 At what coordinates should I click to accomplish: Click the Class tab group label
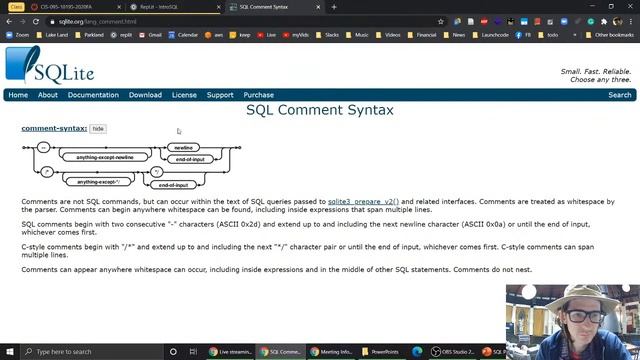point(16,7)
